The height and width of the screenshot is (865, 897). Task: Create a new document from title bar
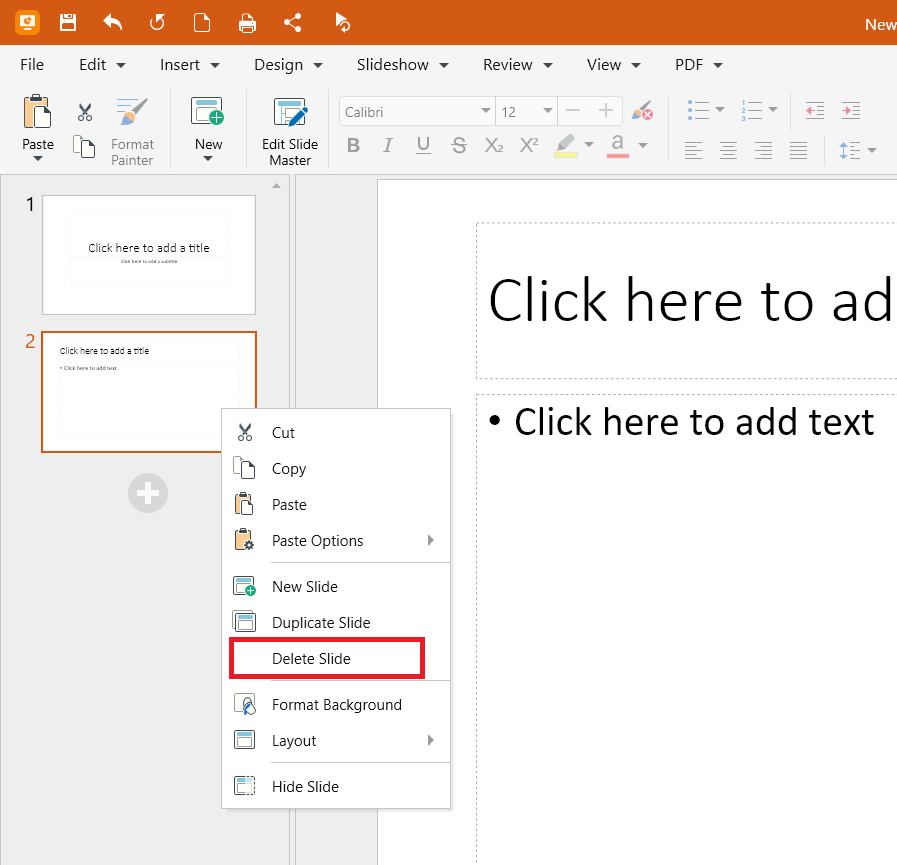202,23
